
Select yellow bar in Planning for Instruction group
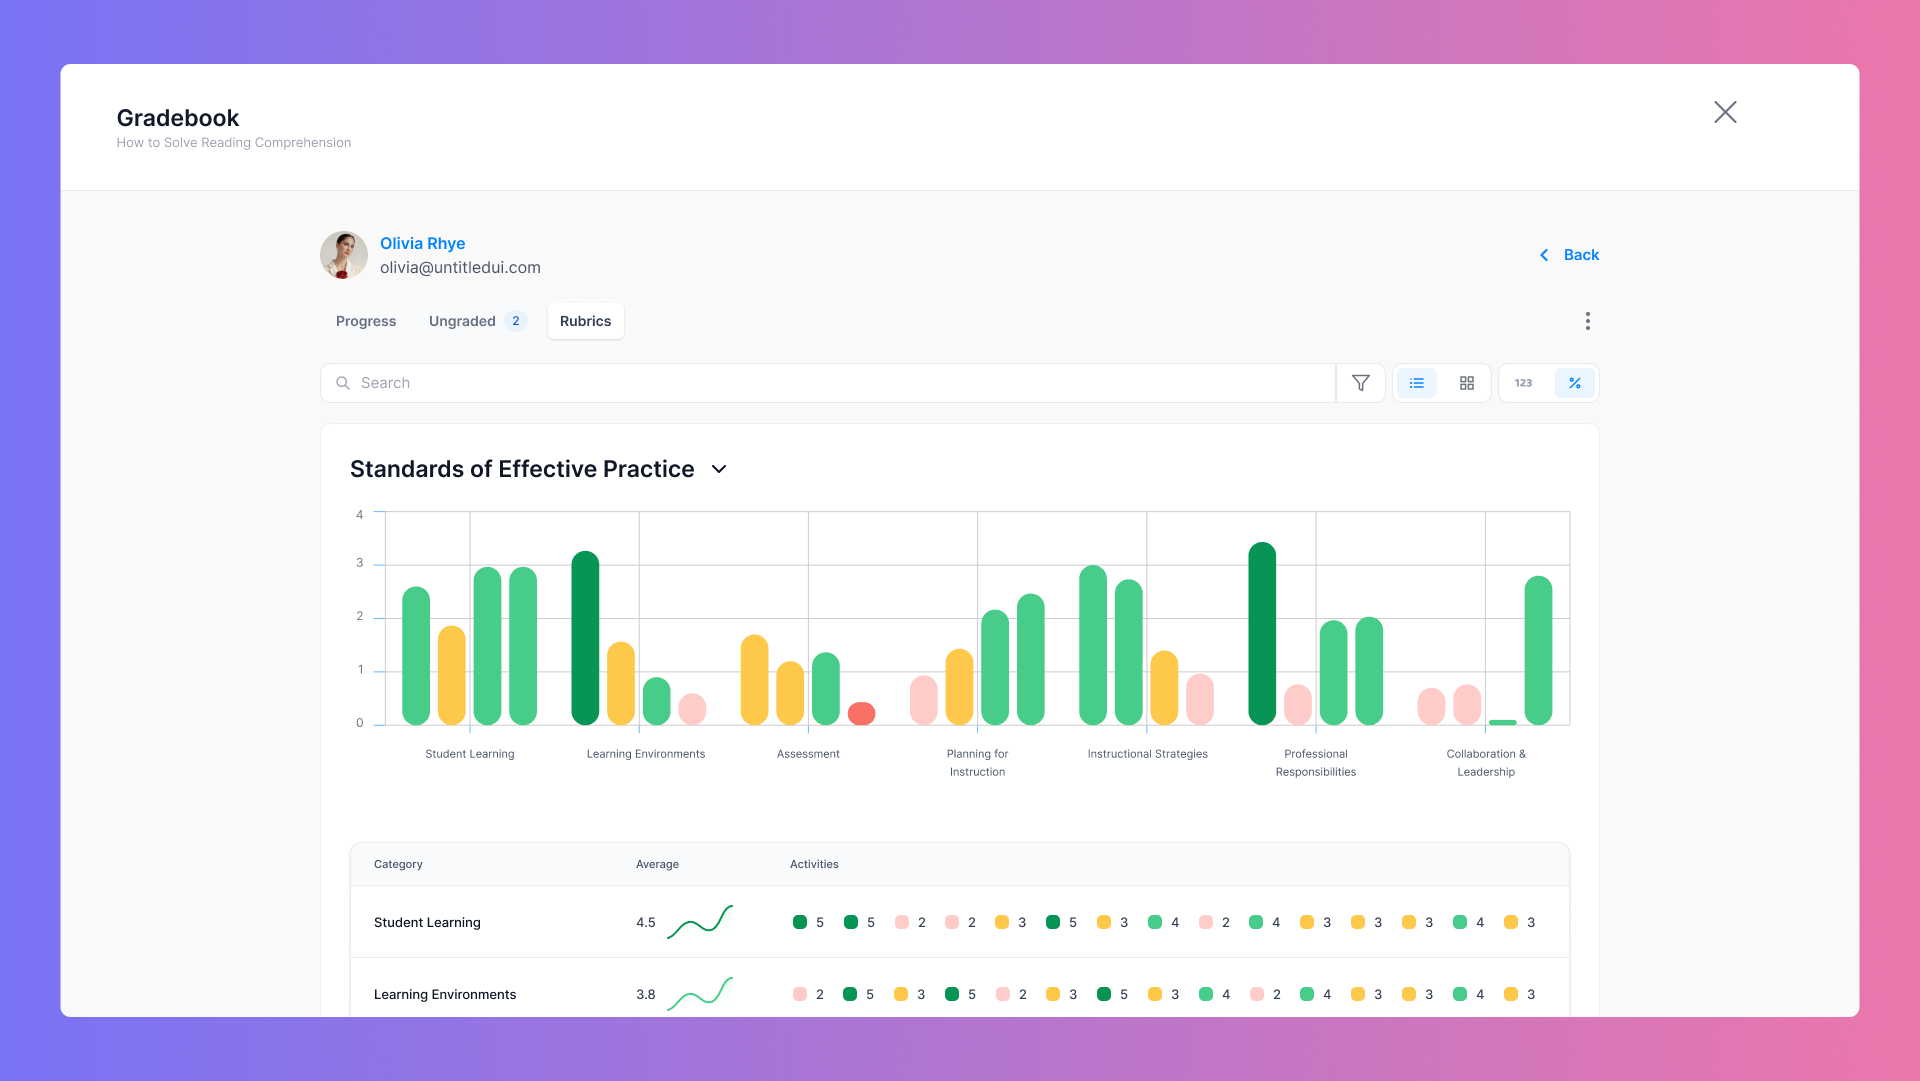959,687
